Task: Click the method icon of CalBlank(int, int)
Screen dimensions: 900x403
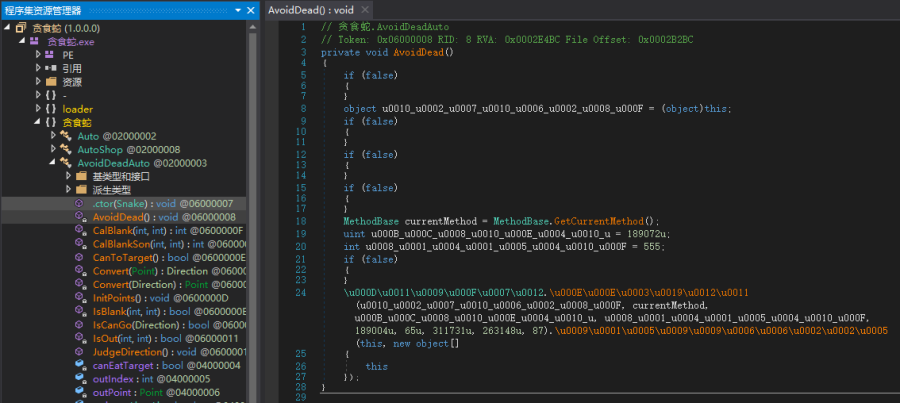Action: click(80, 230)
